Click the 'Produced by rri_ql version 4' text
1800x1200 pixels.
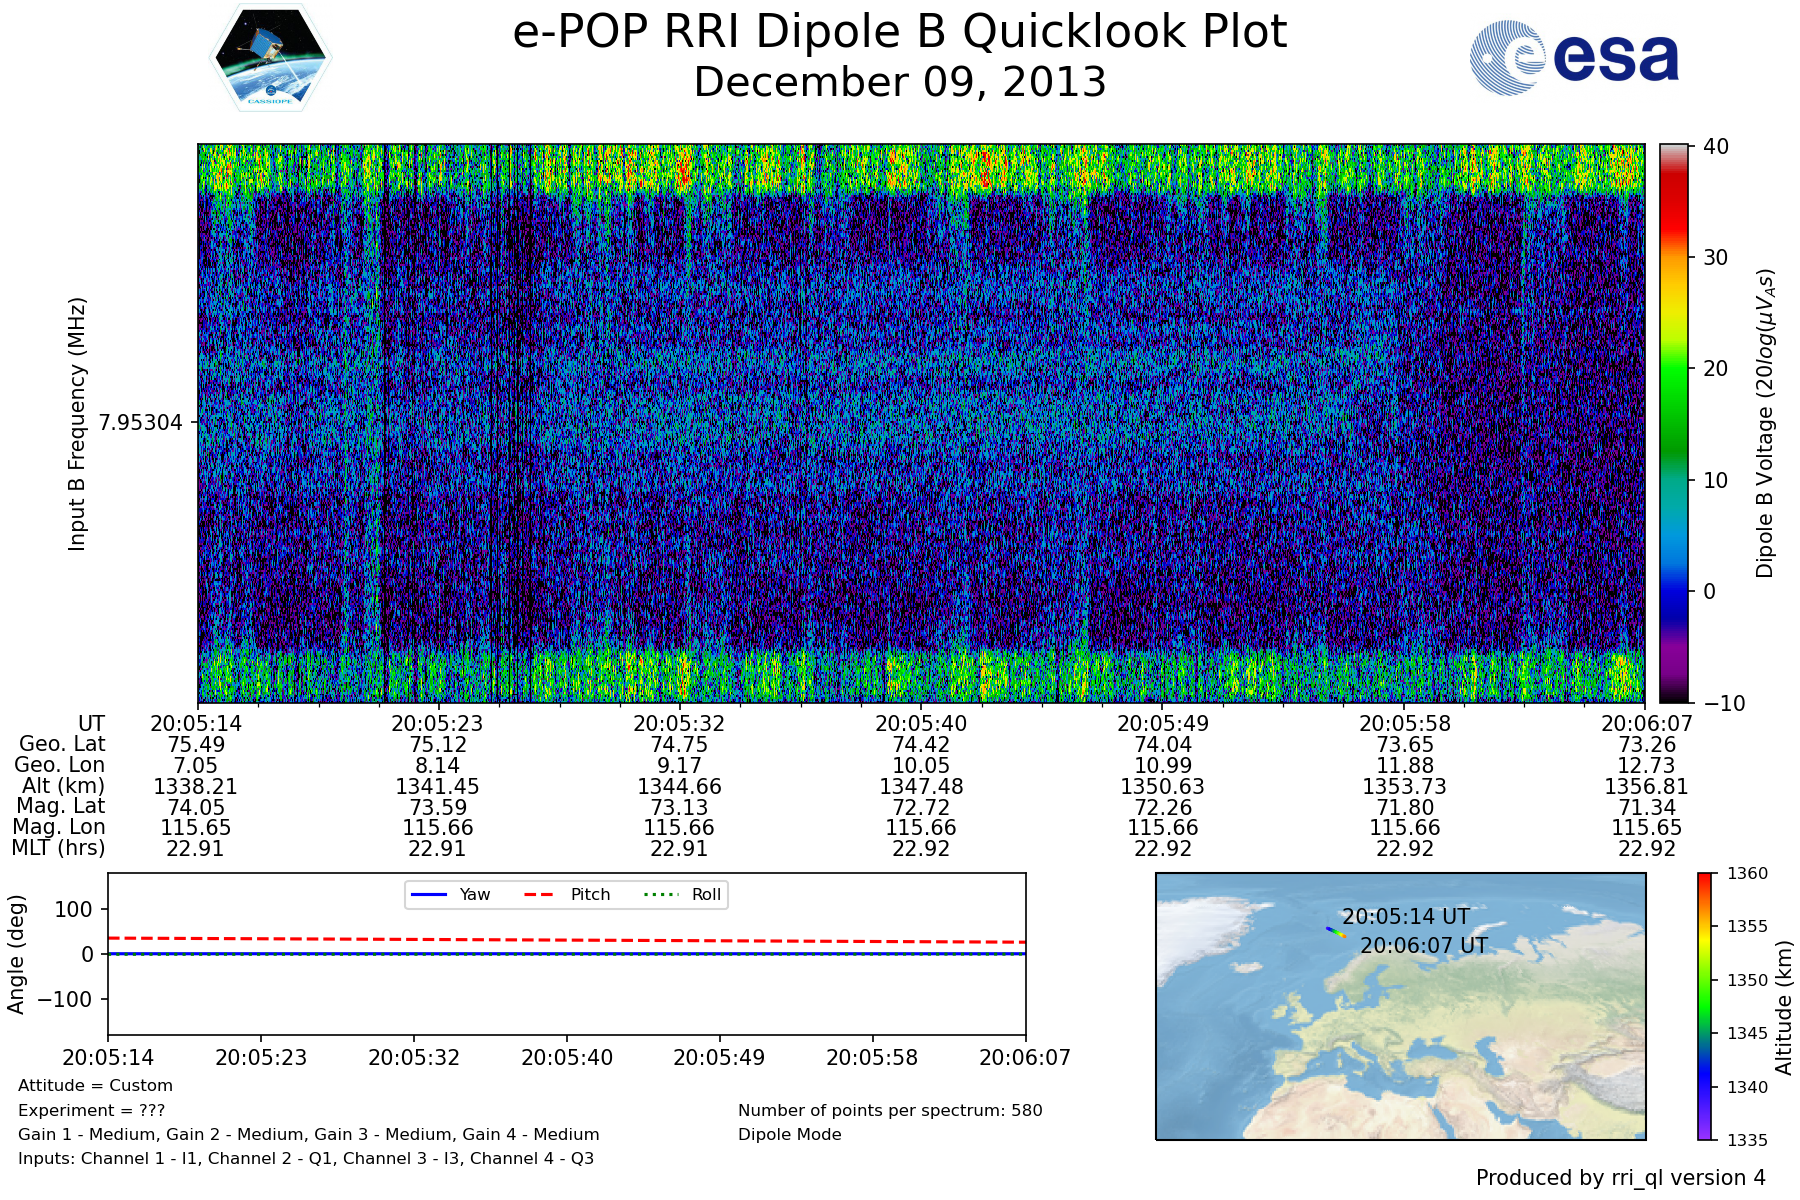point(1620,1178)
